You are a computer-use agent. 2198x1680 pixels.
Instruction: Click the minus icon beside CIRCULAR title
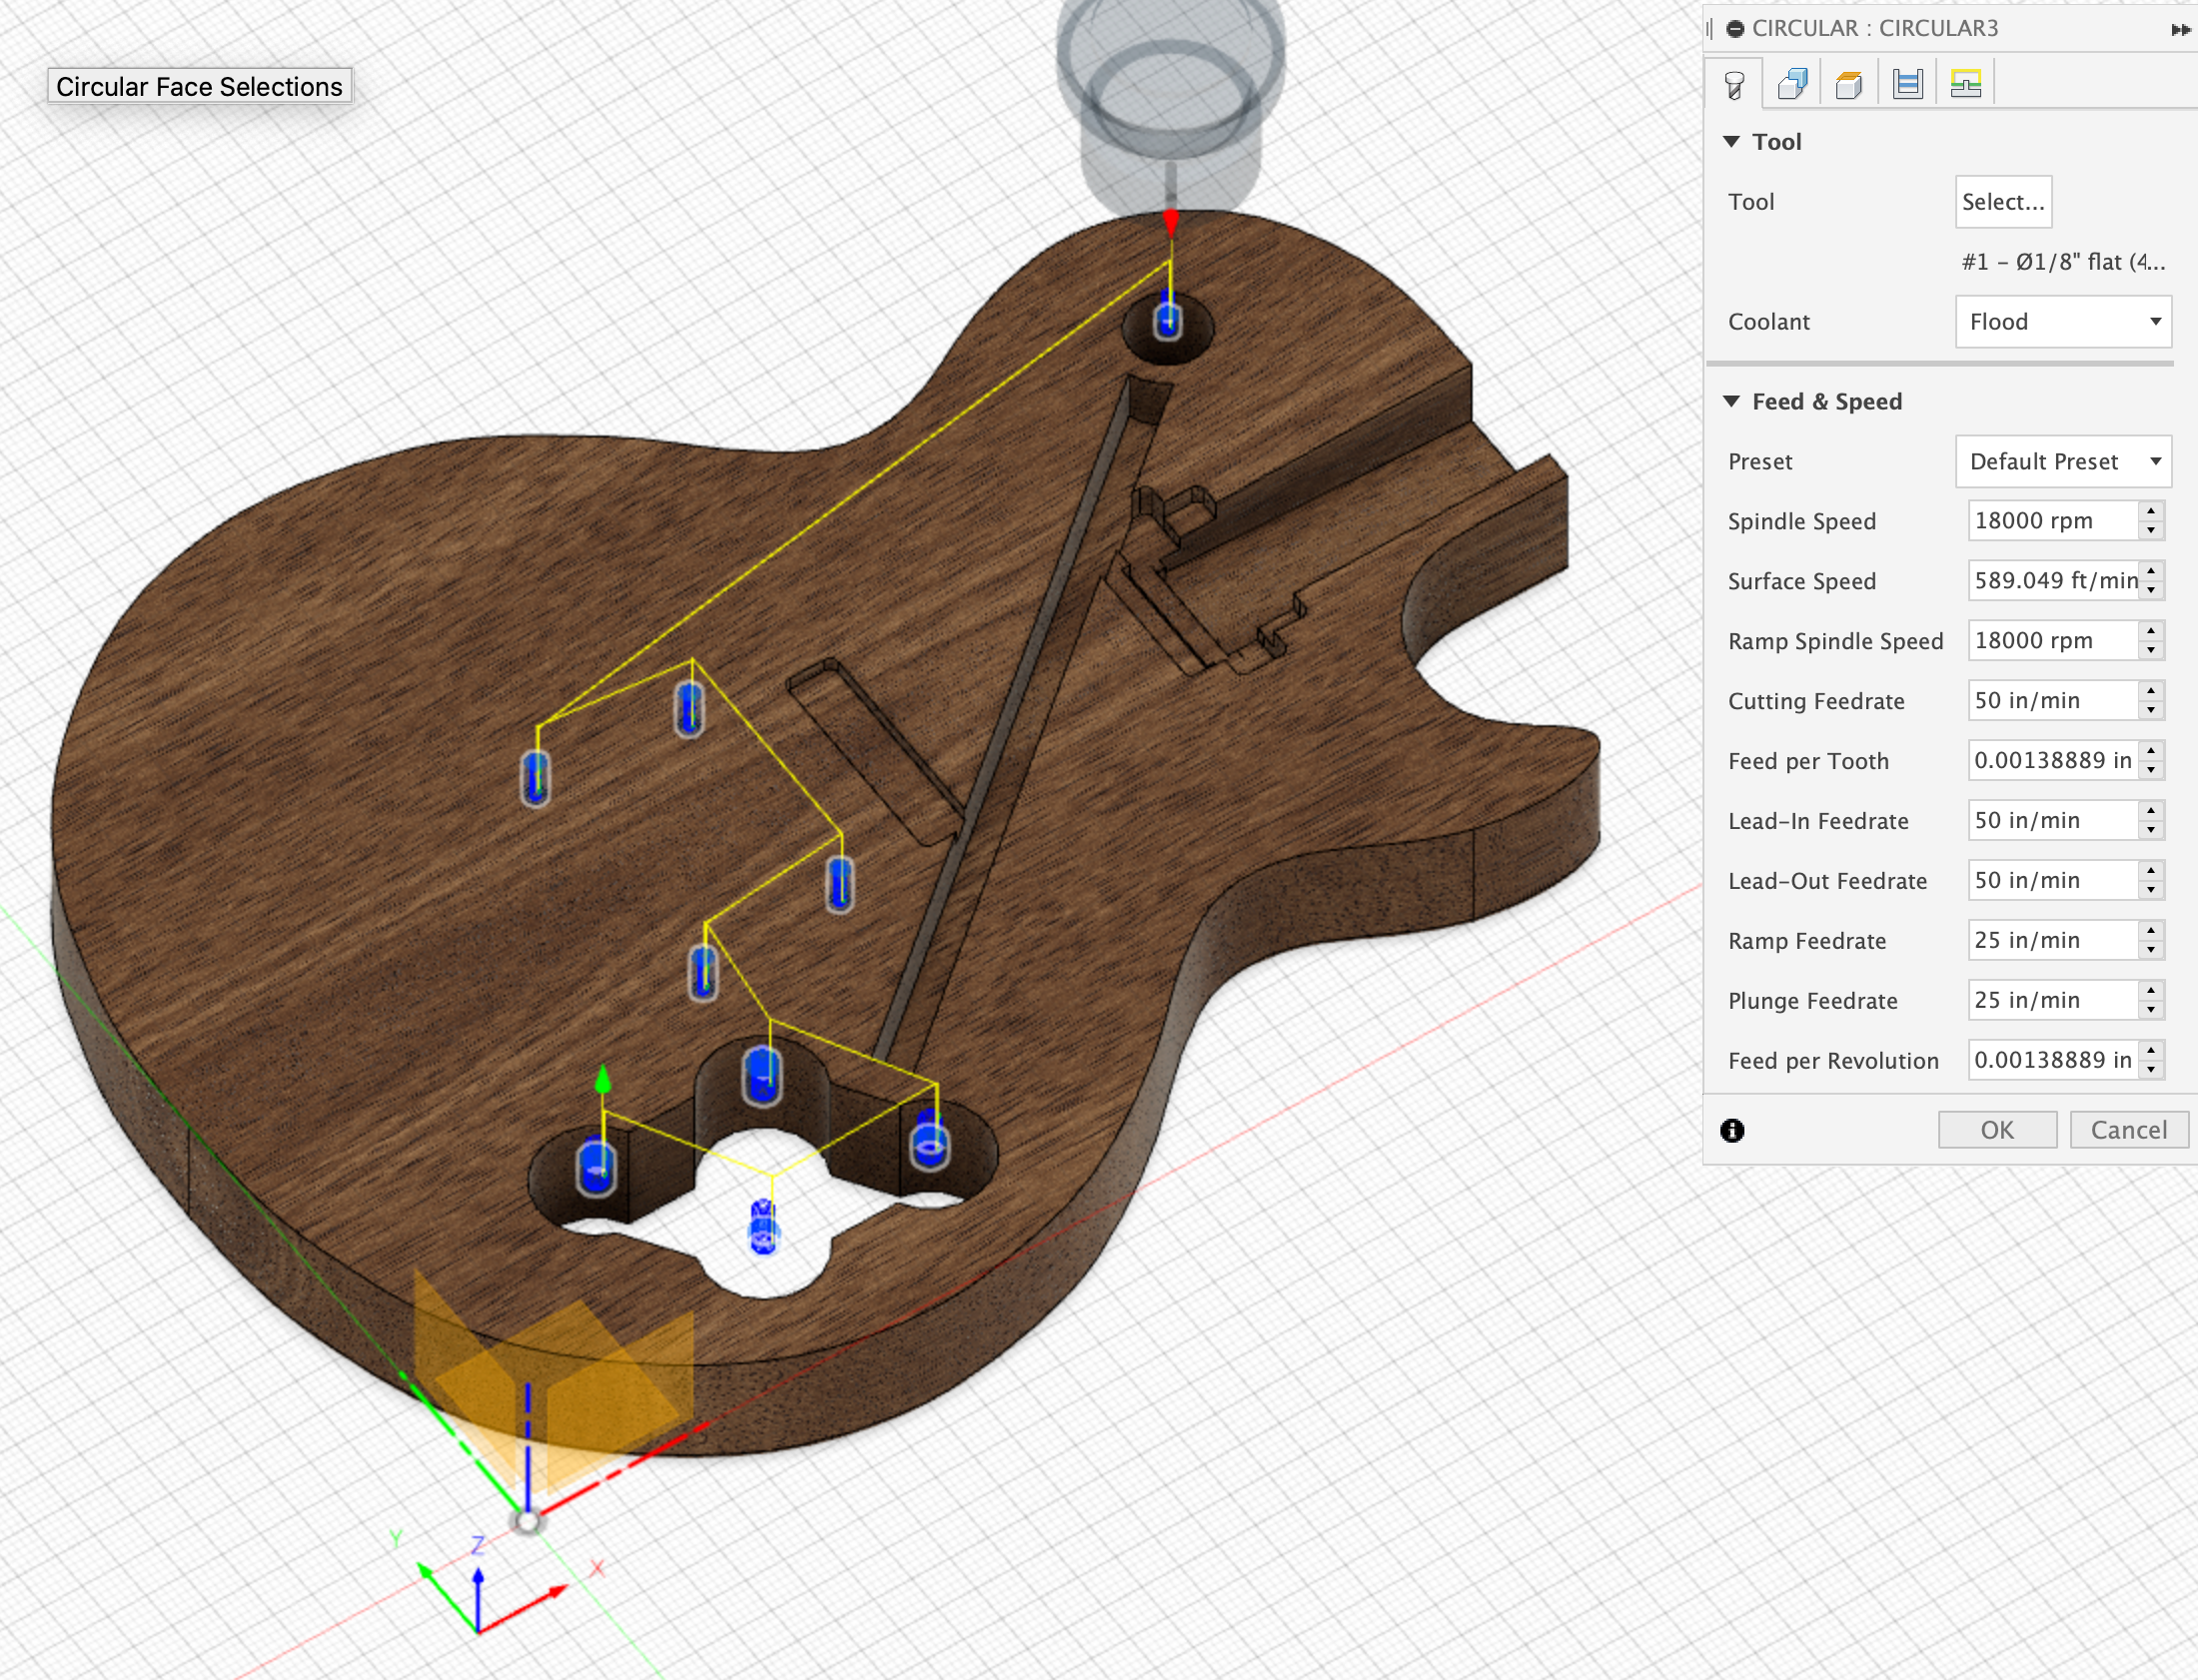(x=1736, y=29)
